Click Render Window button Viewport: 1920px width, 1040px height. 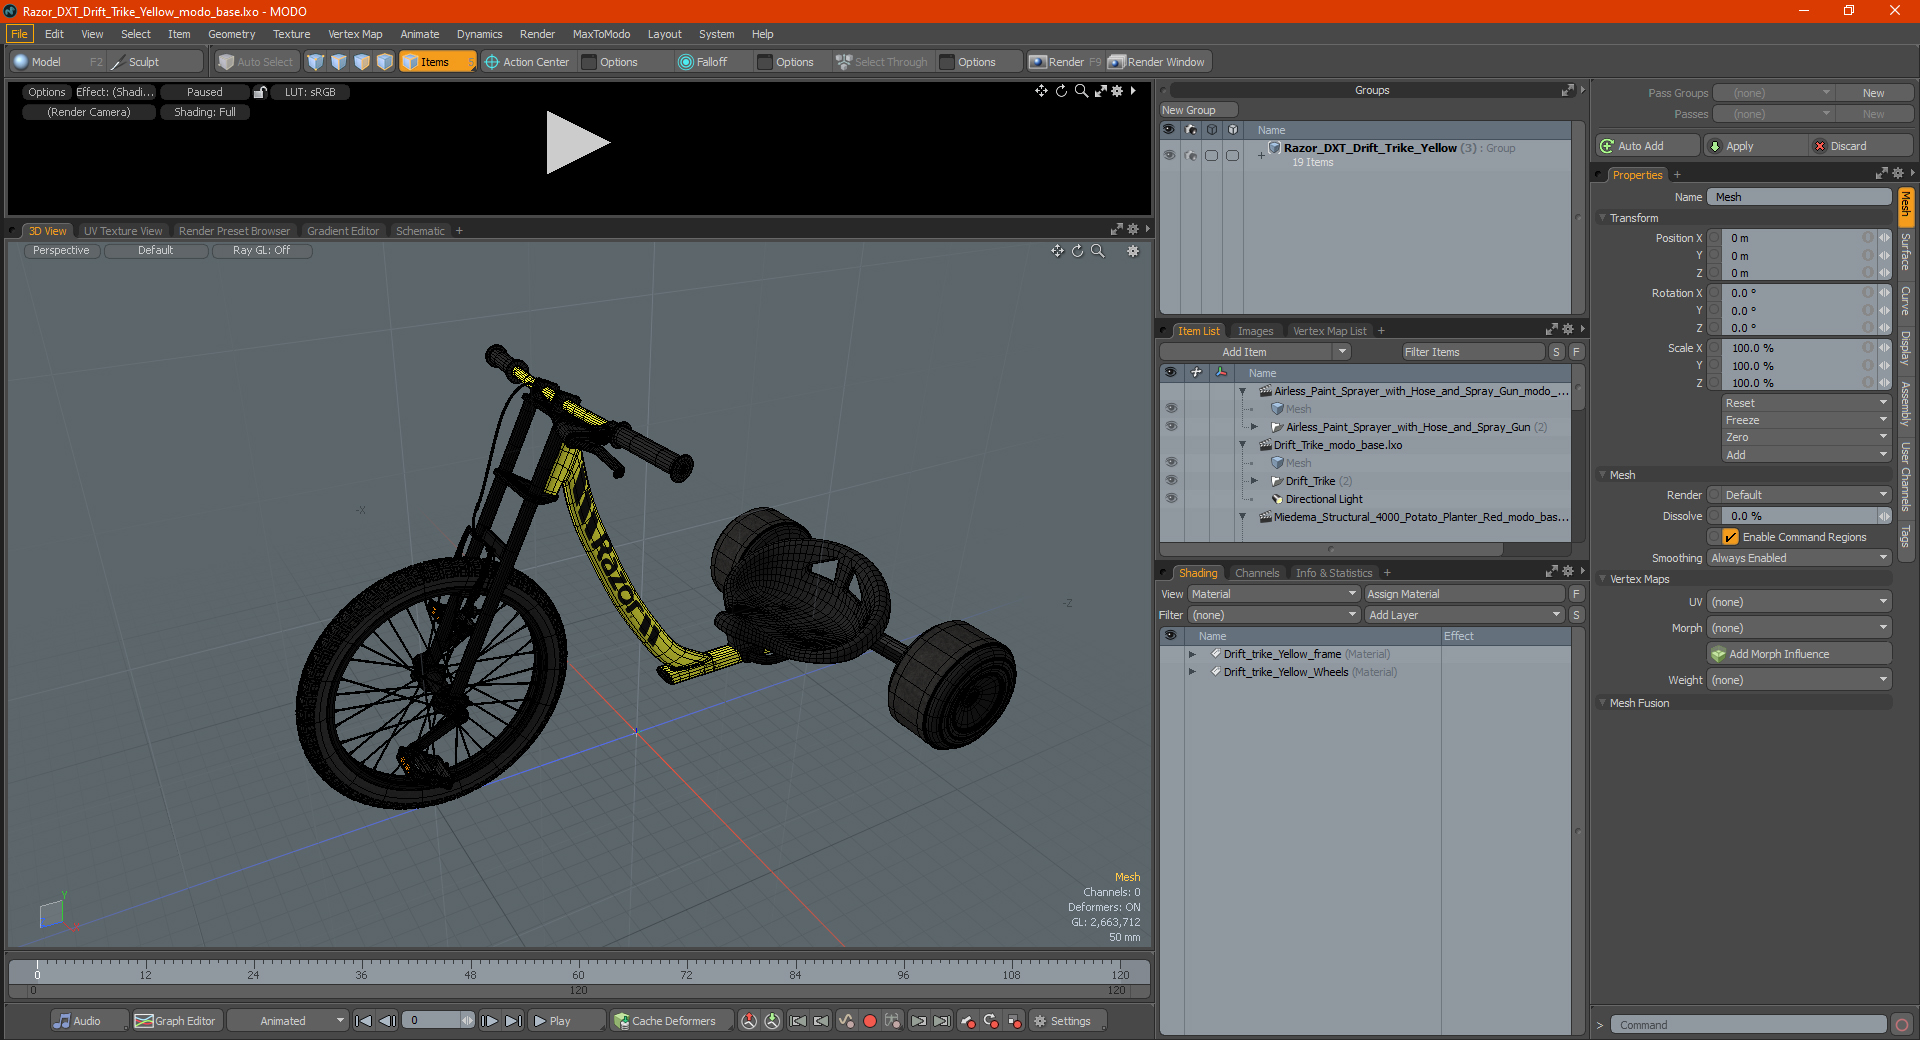tap(1157, 62)
